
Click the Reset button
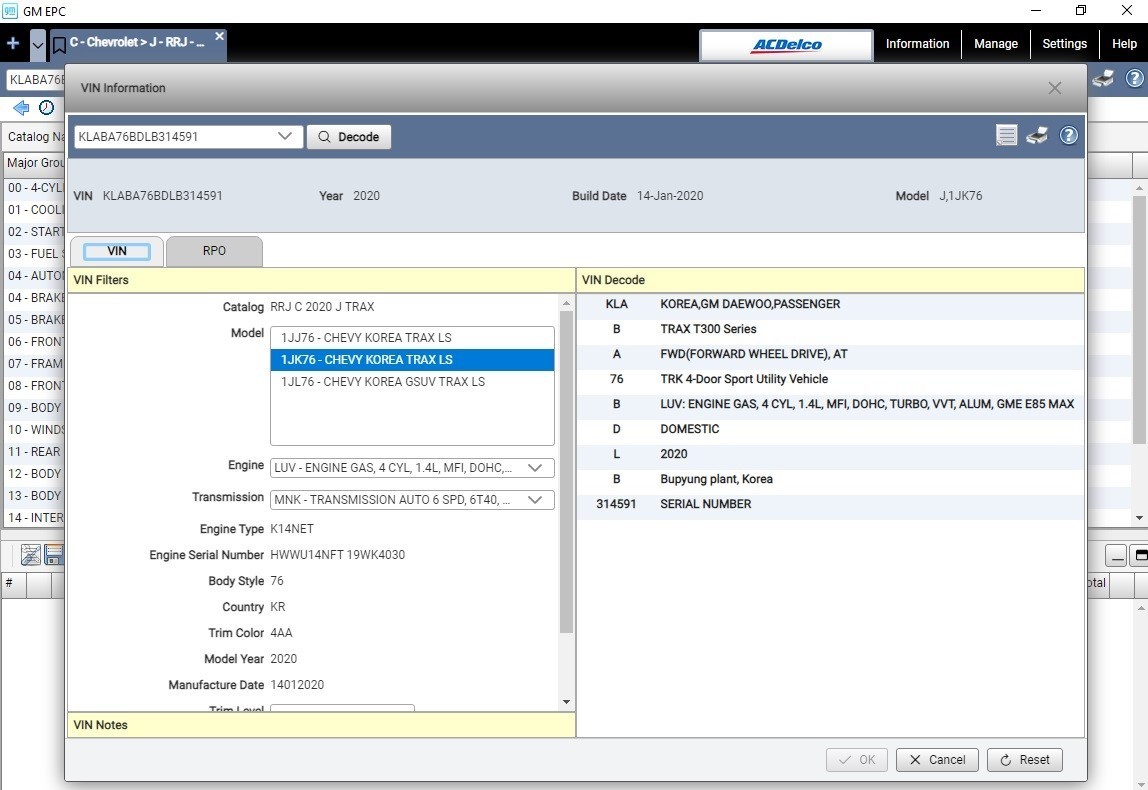point(1024,760)
